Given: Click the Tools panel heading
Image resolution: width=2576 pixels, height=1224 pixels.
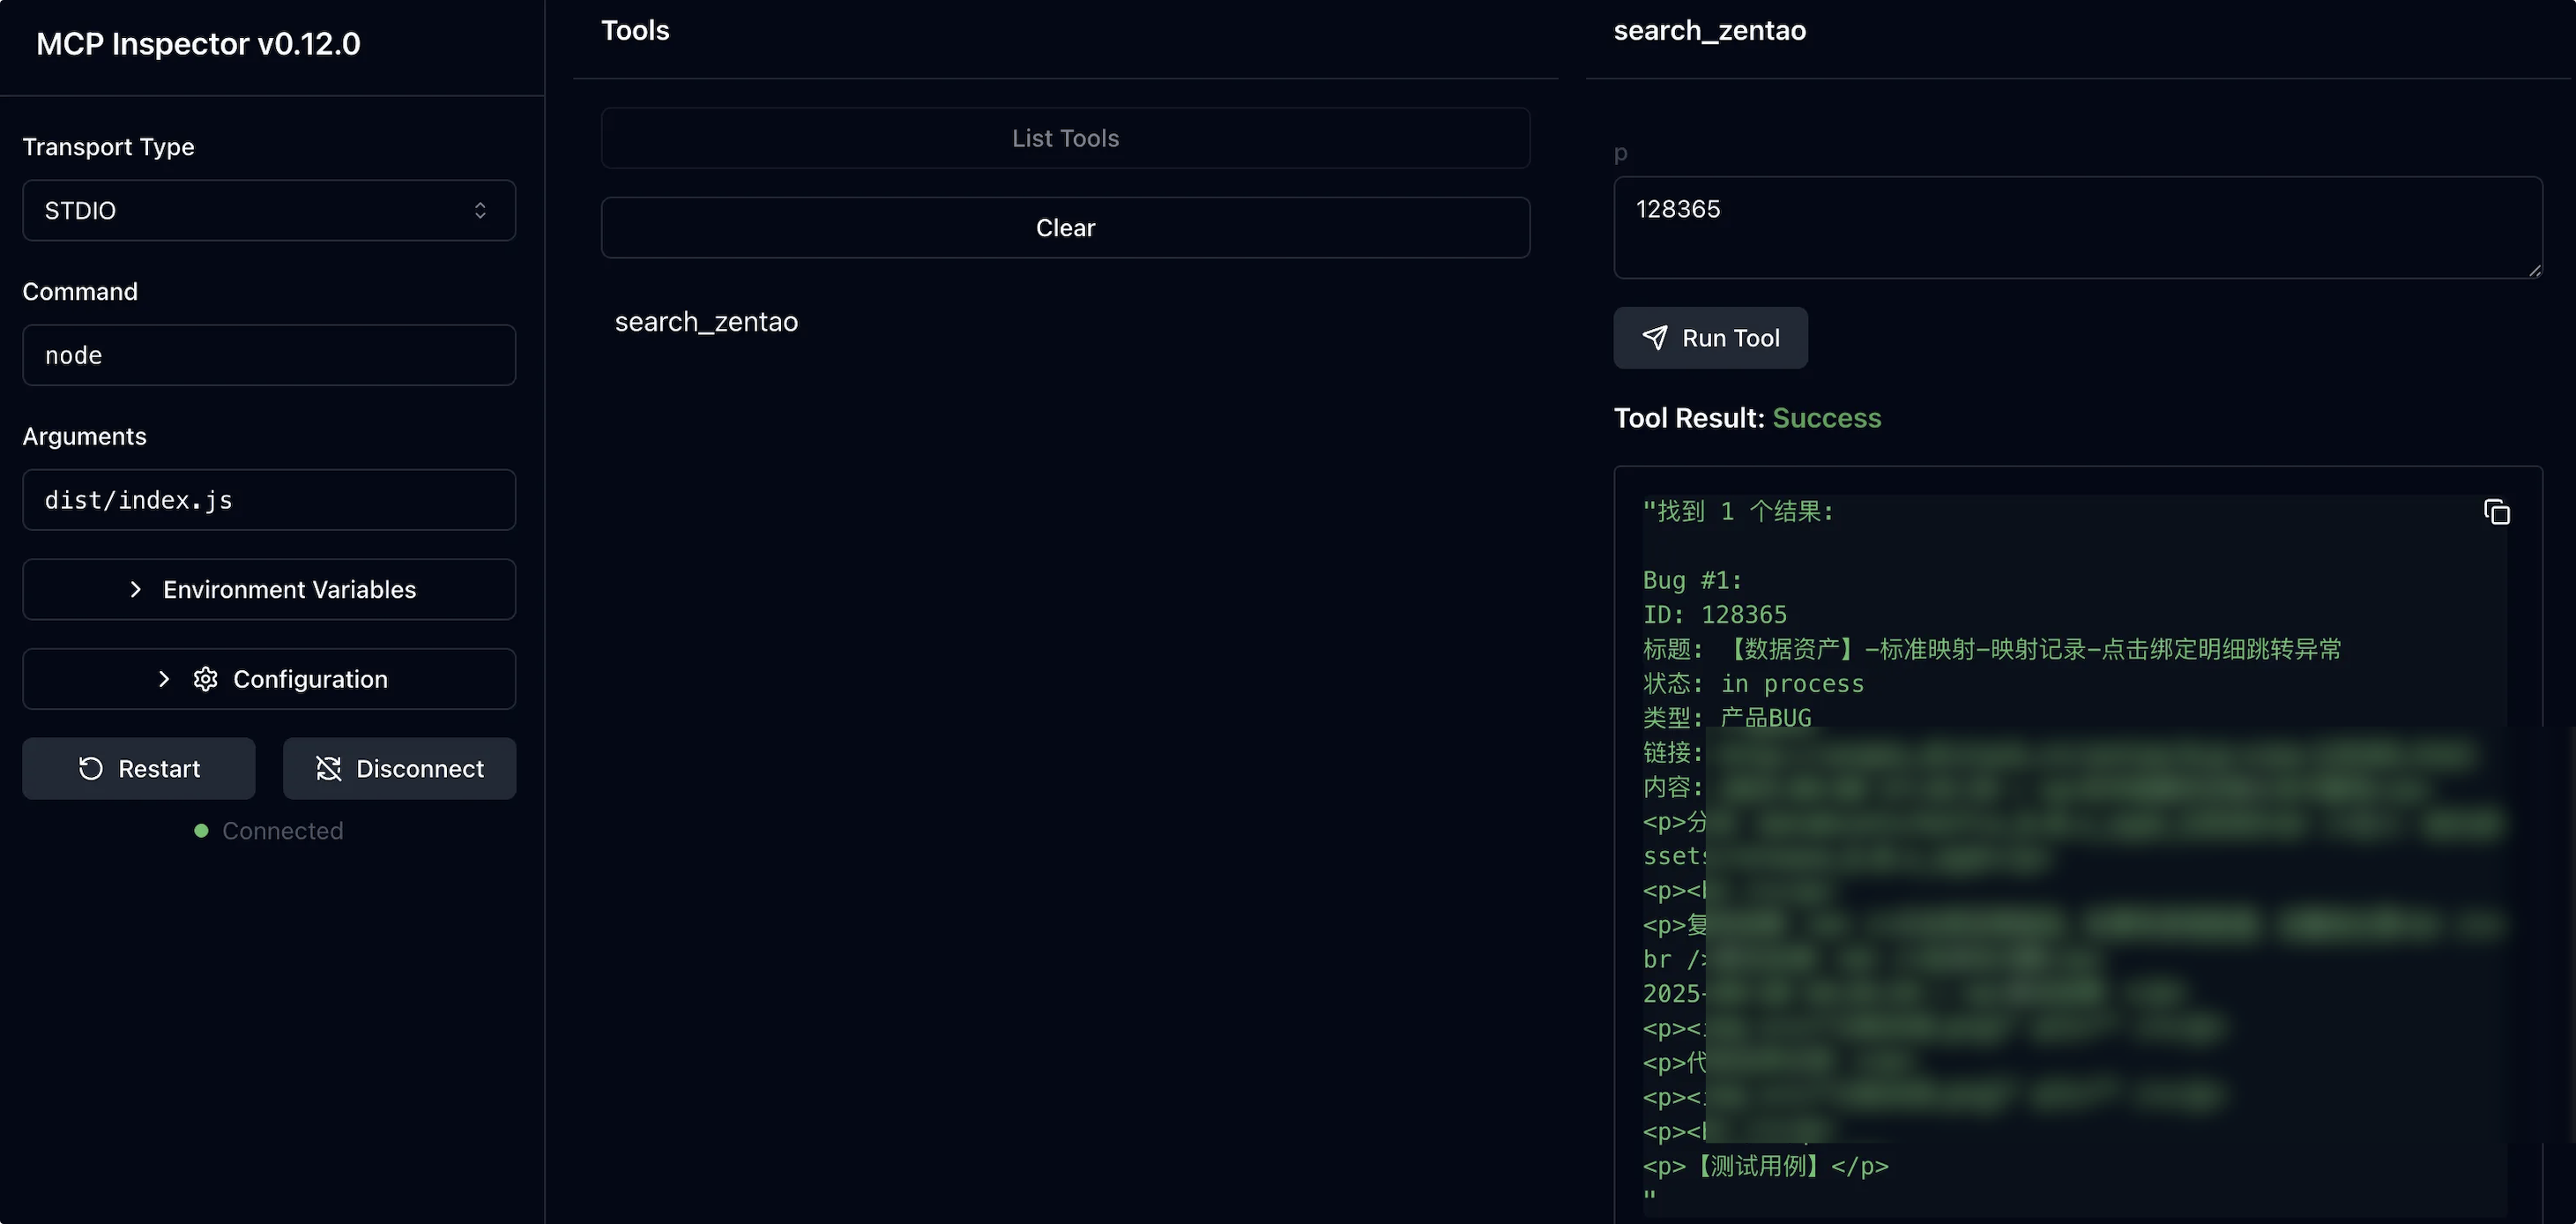Looking at the screenshot, I should tap(635, 31).
